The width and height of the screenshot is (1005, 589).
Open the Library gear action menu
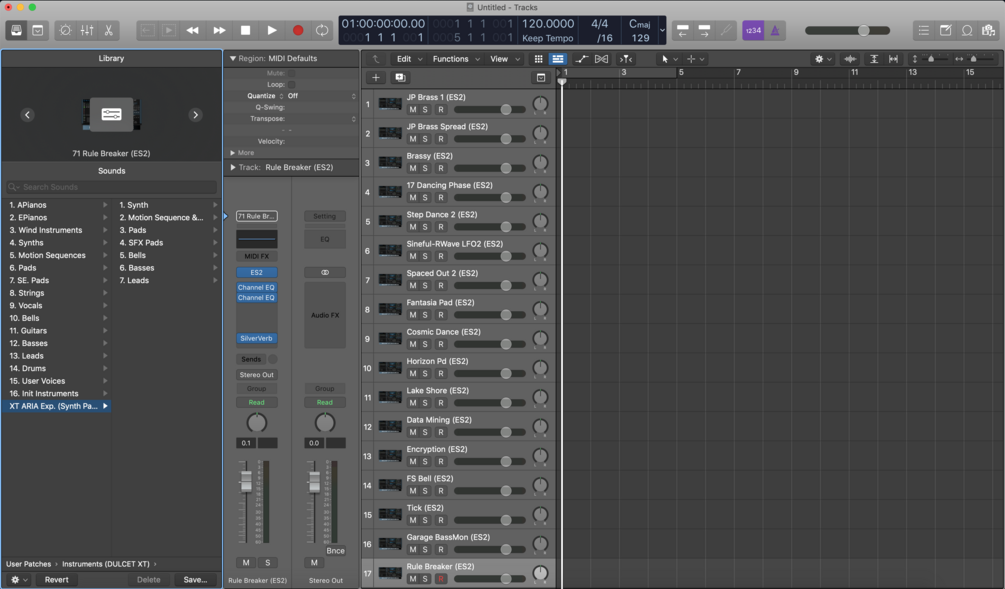click(x=19, y=579)
